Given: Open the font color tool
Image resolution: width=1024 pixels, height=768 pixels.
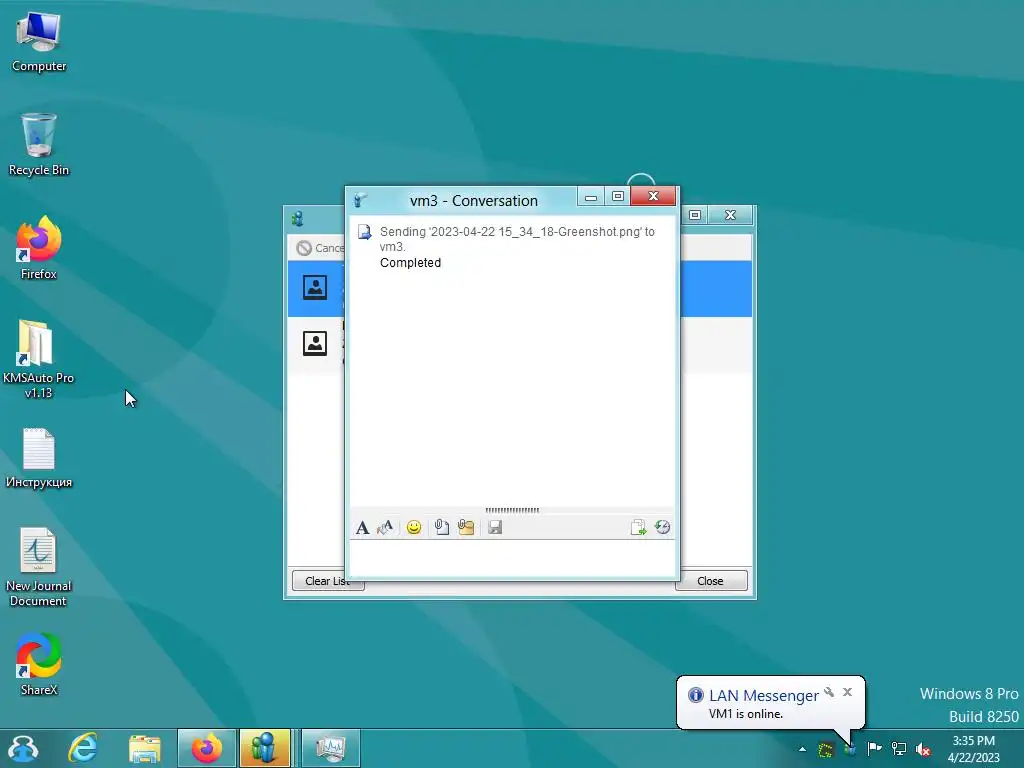Looking at the screenshot, I should coord(385,528).
